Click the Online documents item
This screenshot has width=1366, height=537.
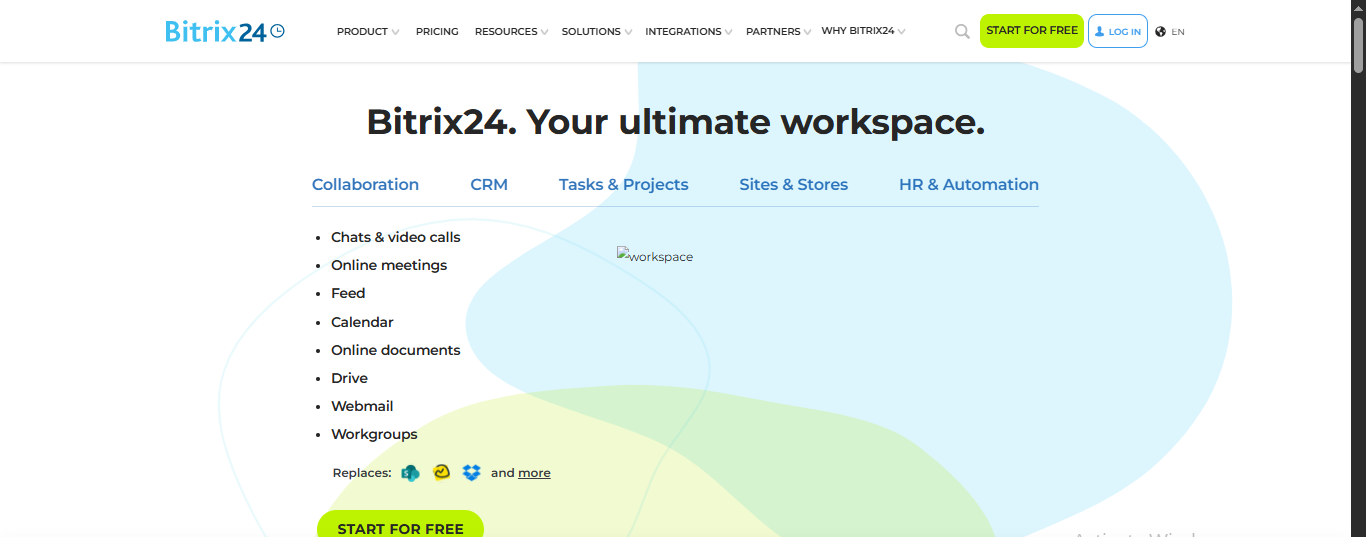point(396,350)
